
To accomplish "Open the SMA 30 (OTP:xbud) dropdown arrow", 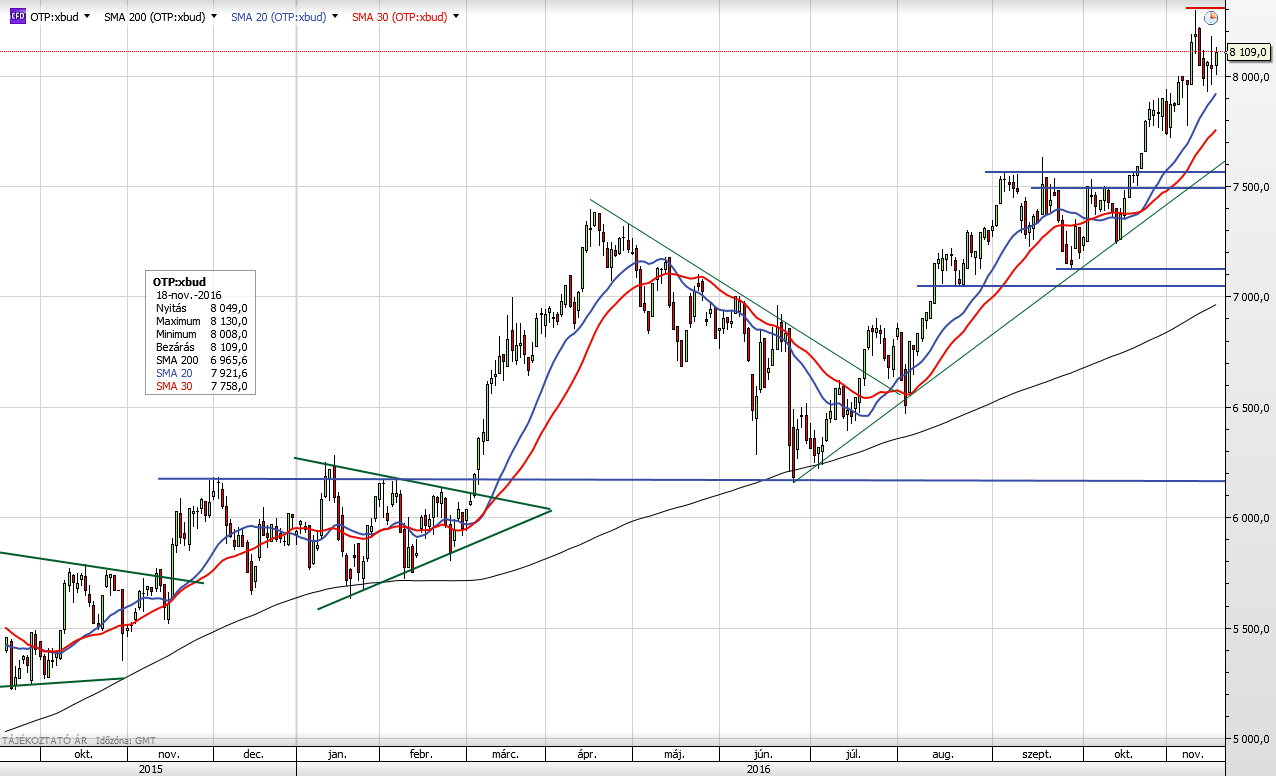I will (x=456, y=17).
